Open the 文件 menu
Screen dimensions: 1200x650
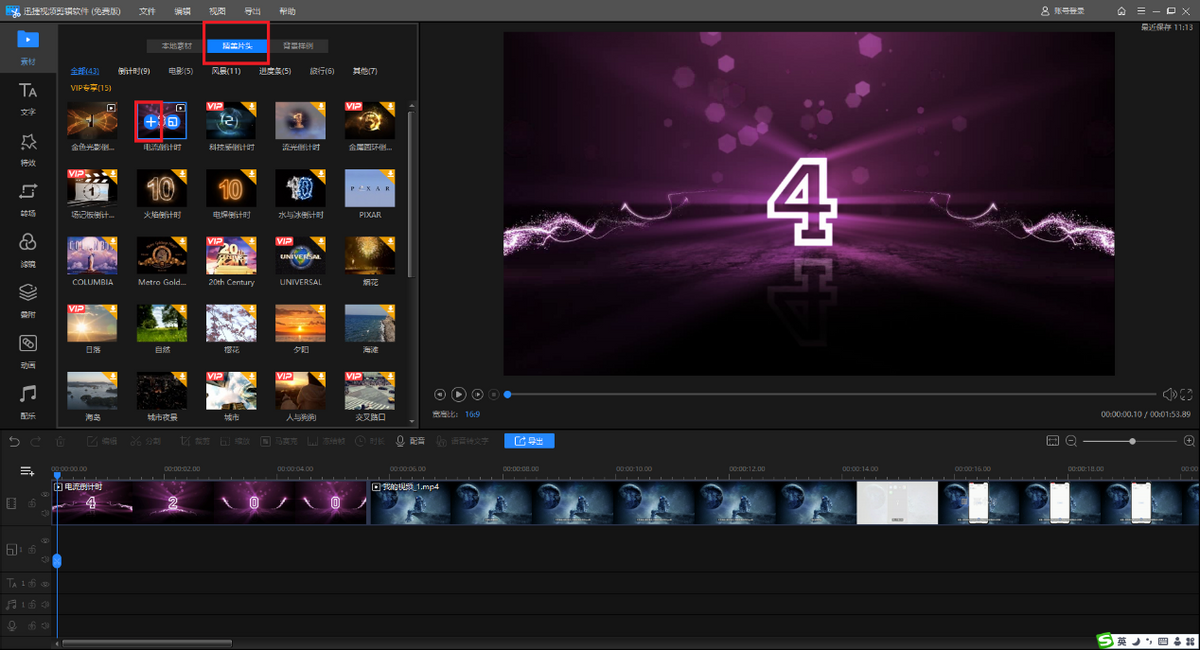point(147,11)
